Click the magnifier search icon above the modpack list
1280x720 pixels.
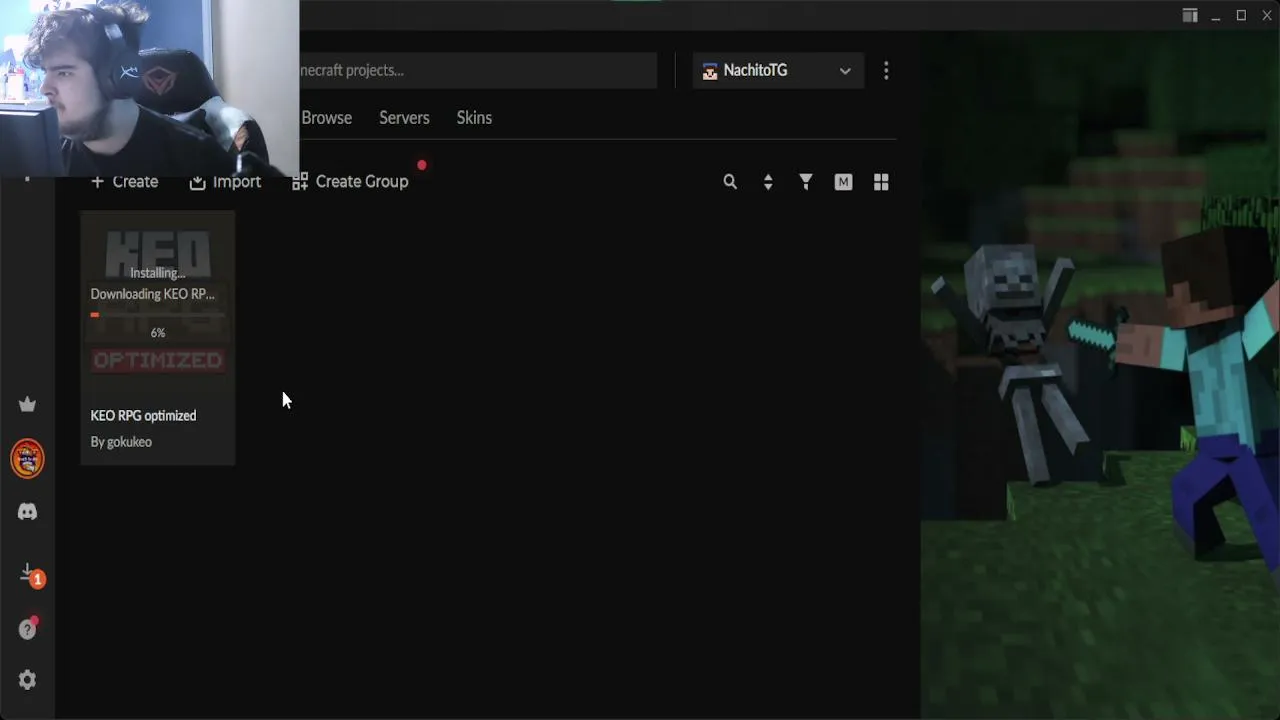point(730,182)
